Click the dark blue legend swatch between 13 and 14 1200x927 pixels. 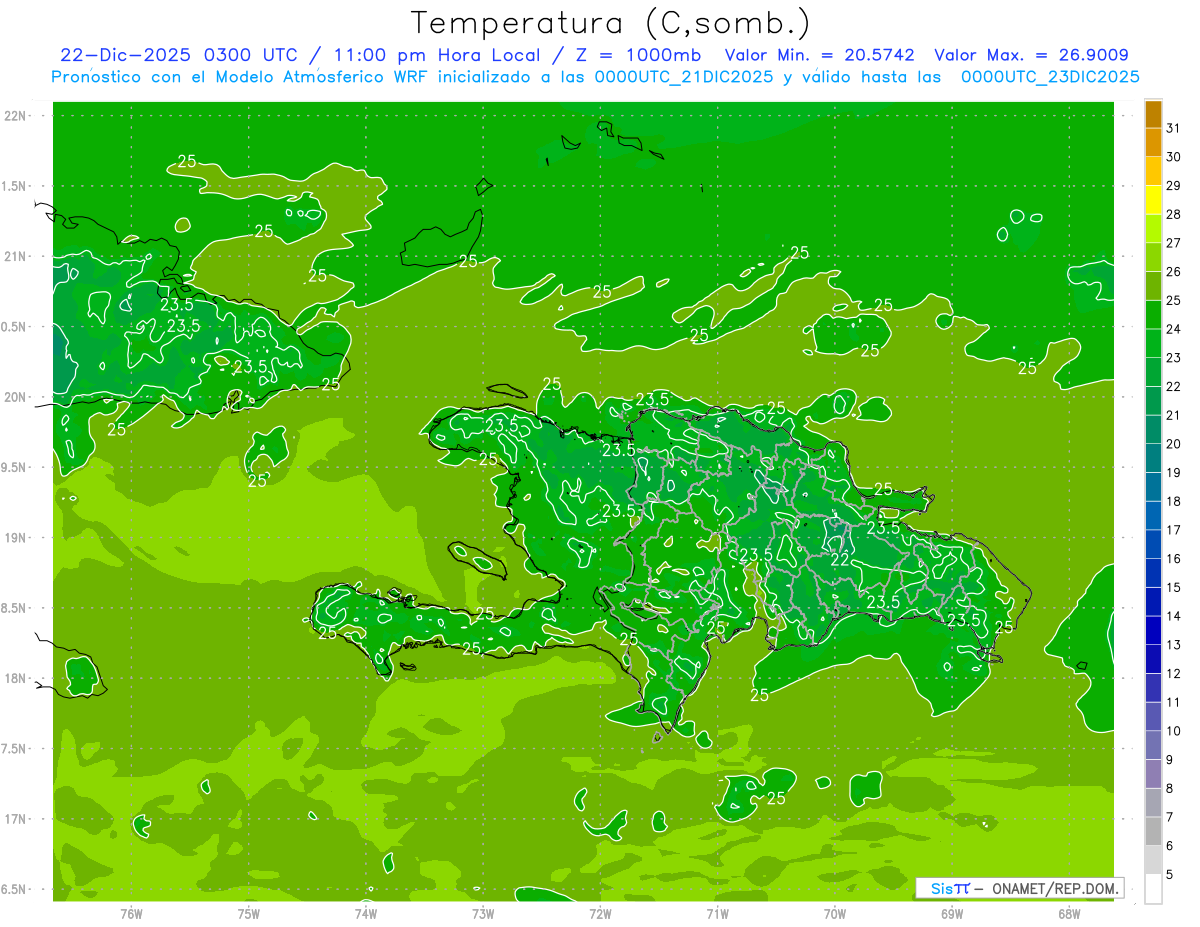tap(1153, 631)
